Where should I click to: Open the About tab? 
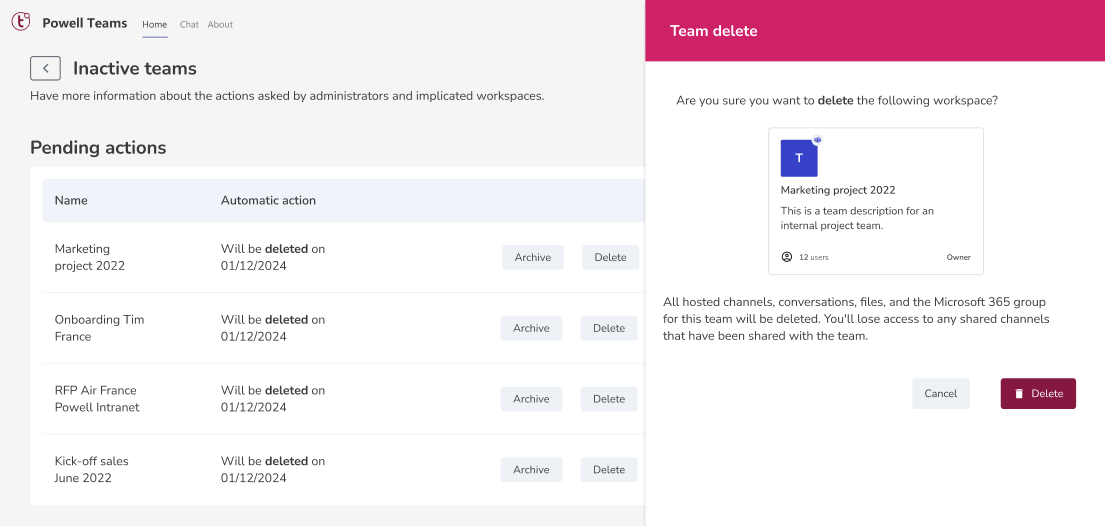click(x=221, y=24)
